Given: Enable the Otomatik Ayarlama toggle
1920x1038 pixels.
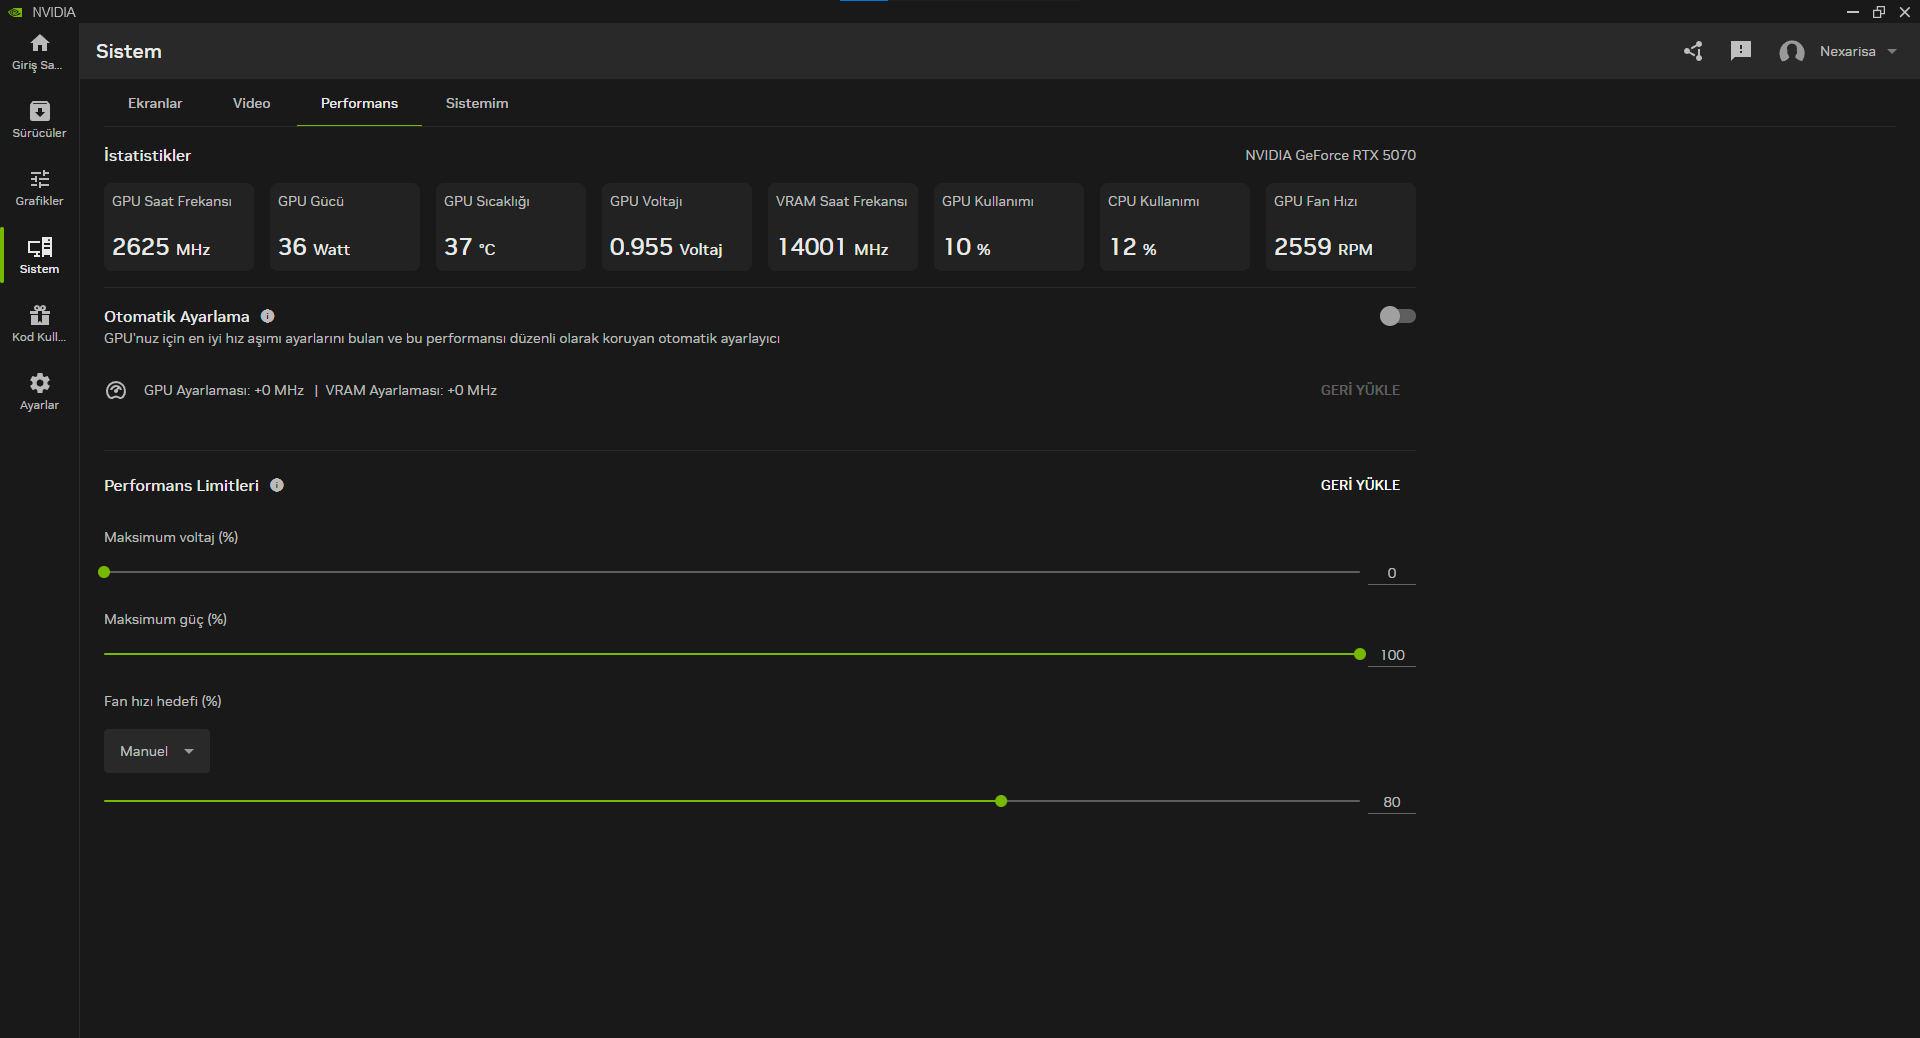Looking at the screenshot, I should point(1397,316).
